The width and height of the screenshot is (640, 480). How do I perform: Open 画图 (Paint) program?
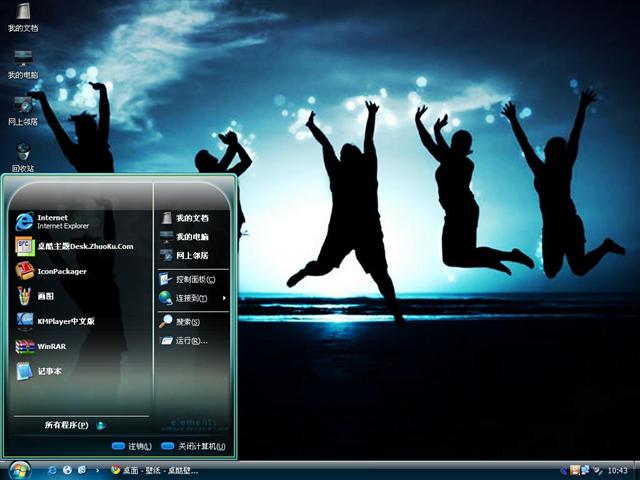click(45, 296)
